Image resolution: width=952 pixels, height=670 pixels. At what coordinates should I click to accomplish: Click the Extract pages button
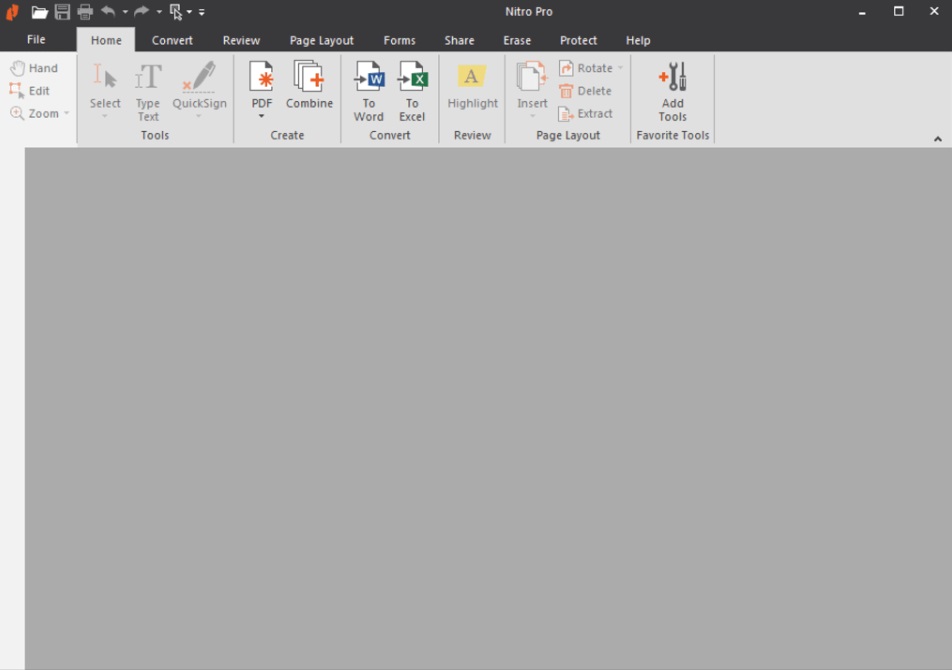586,114
